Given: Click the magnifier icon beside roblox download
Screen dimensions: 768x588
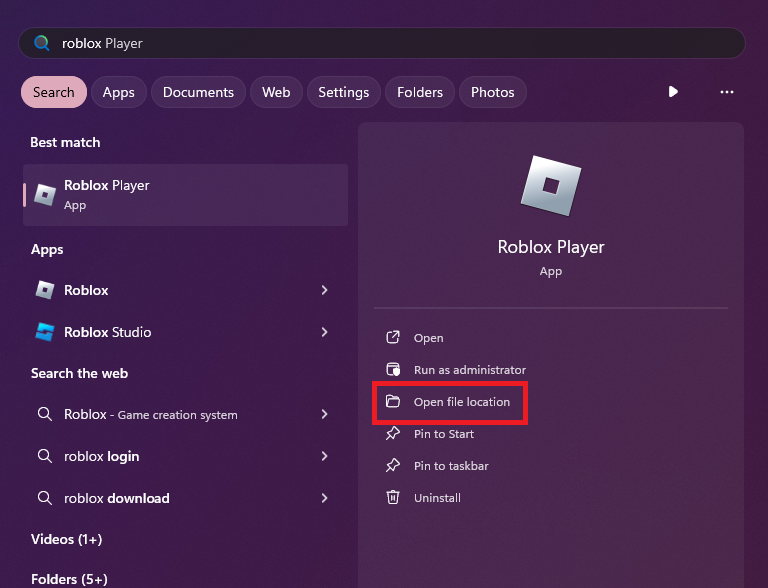Looking at the screenshot, I should (x=45, y=498).
